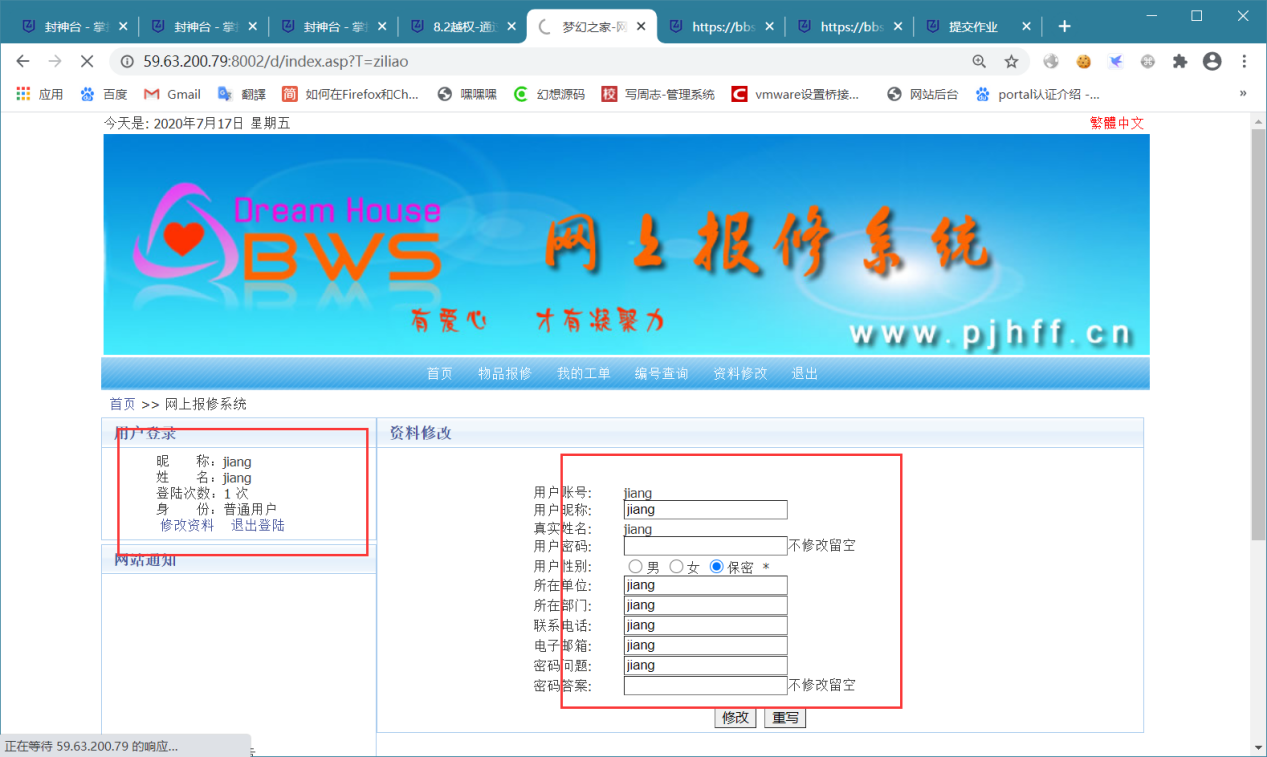Open the cookie extension icon

pos(1083,61)
